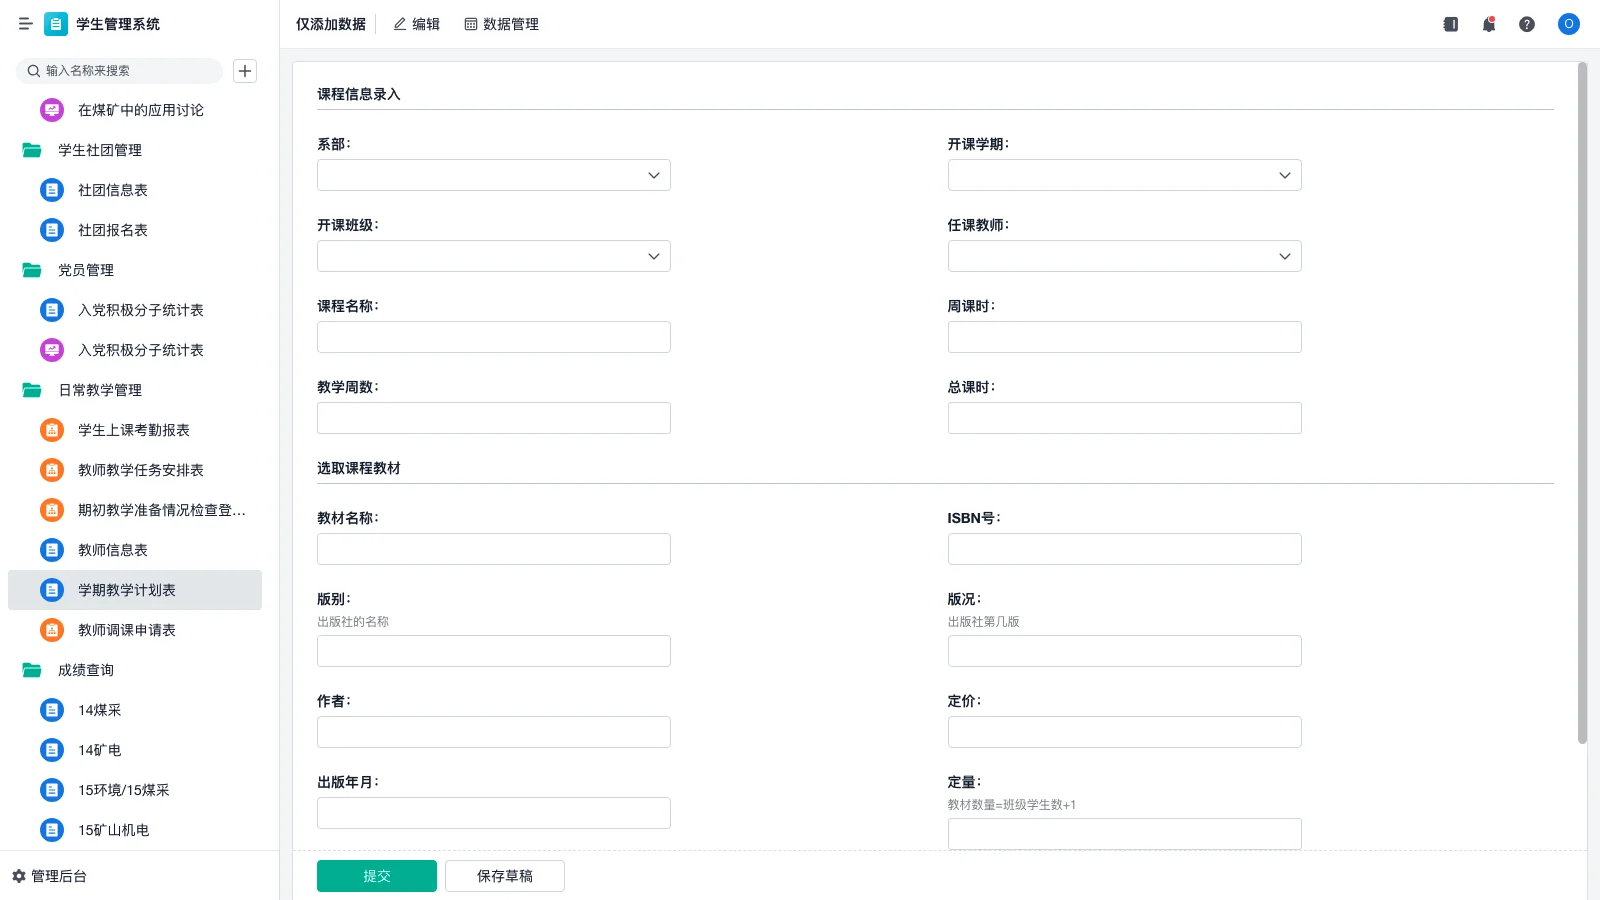Viewport: 1600px width, 900px height.
Task: Click the plus button next to search
Action: click(x=245, y=70)
